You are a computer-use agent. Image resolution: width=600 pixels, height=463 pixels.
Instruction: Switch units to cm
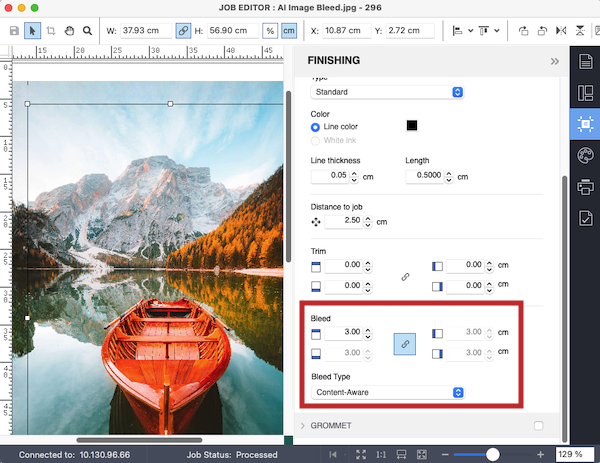pos(288,31)
